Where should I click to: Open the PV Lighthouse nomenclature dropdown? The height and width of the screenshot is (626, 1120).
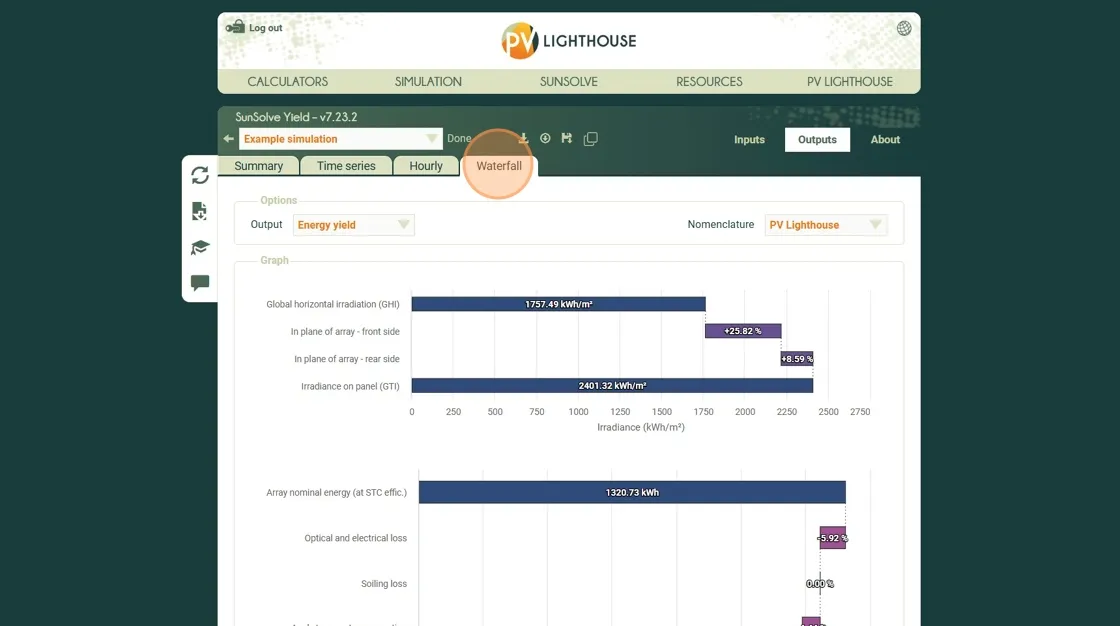pos(826,225)
